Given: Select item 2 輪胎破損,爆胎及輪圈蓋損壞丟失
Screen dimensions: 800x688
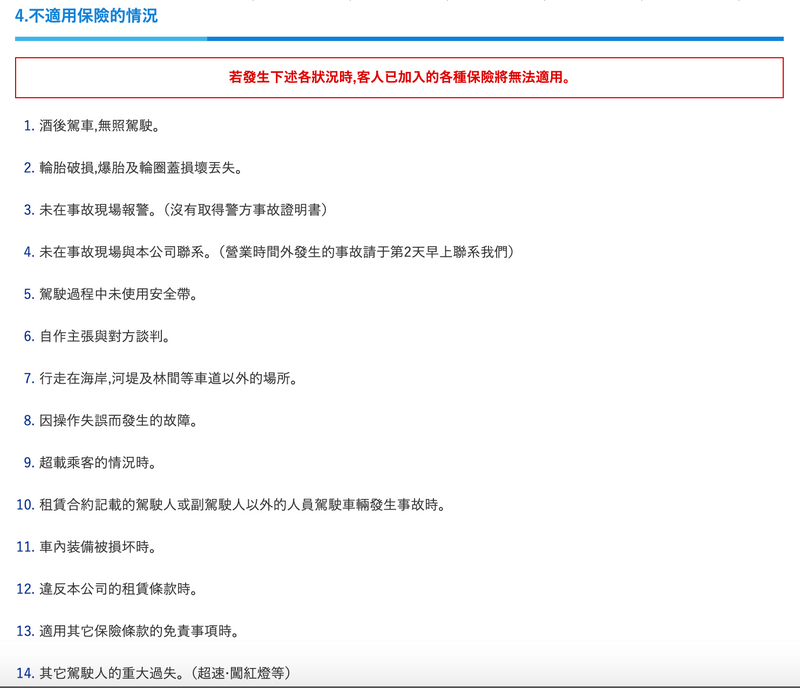Looking at the screenshot, I should pyautogui.click(x=141, y=168).
